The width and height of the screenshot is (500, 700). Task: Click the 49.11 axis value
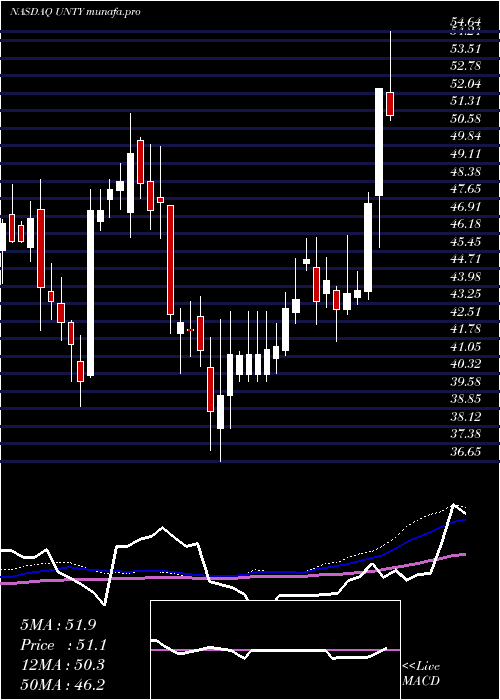click(466, 154)
